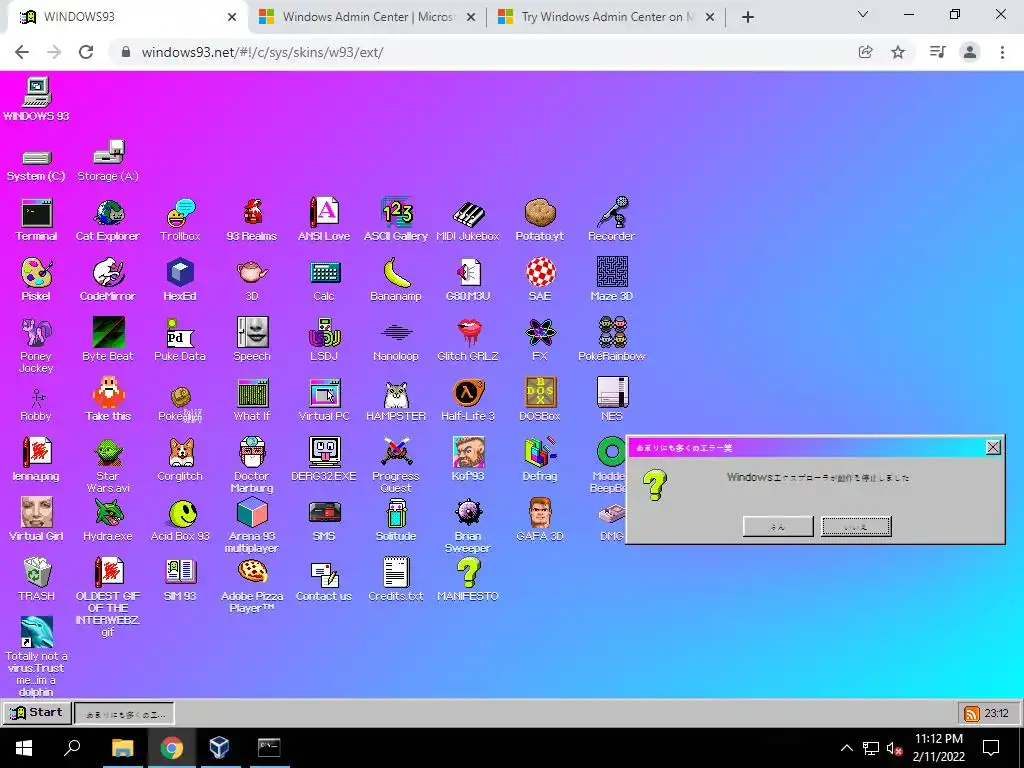
Task: Show hidden system tray icons
Action: coord(846,748)
